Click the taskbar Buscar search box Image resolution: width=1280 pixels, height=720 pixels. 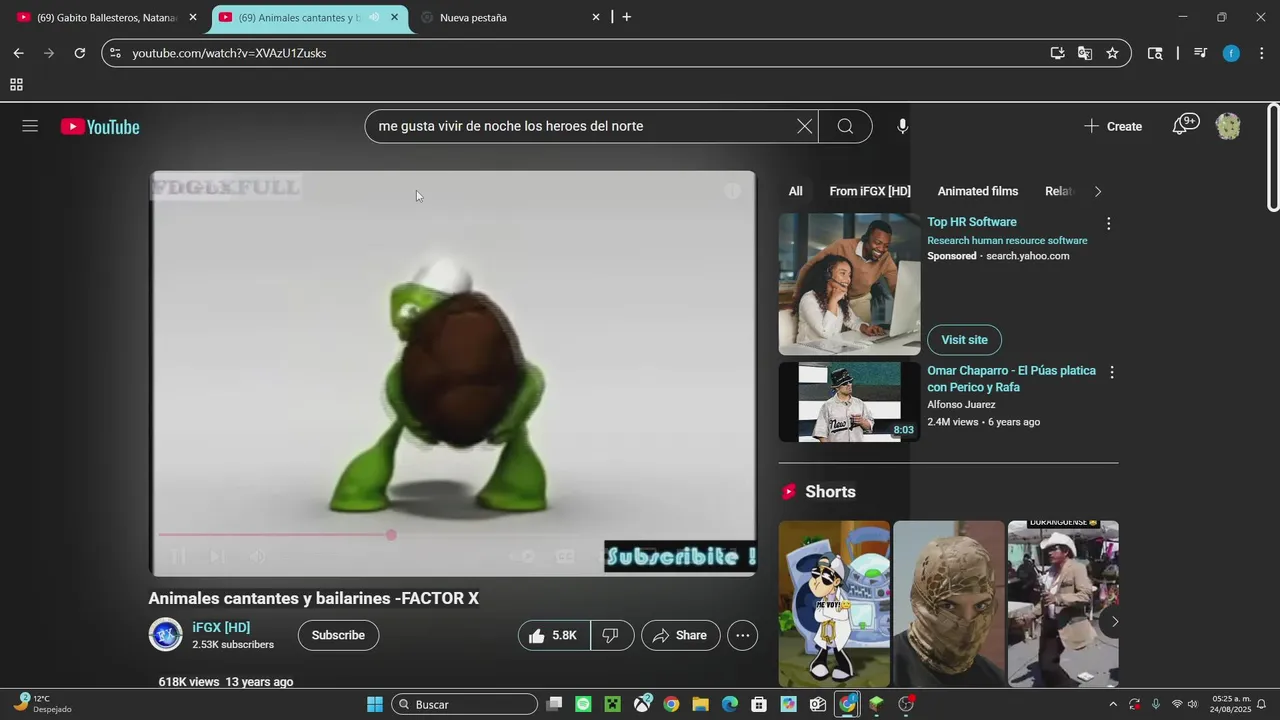point(465,704)
